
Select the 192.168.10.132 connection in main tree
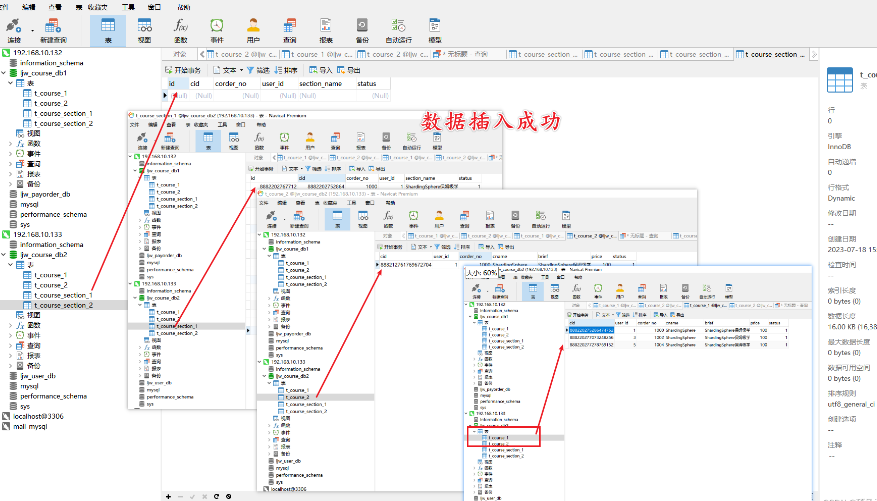37,53
